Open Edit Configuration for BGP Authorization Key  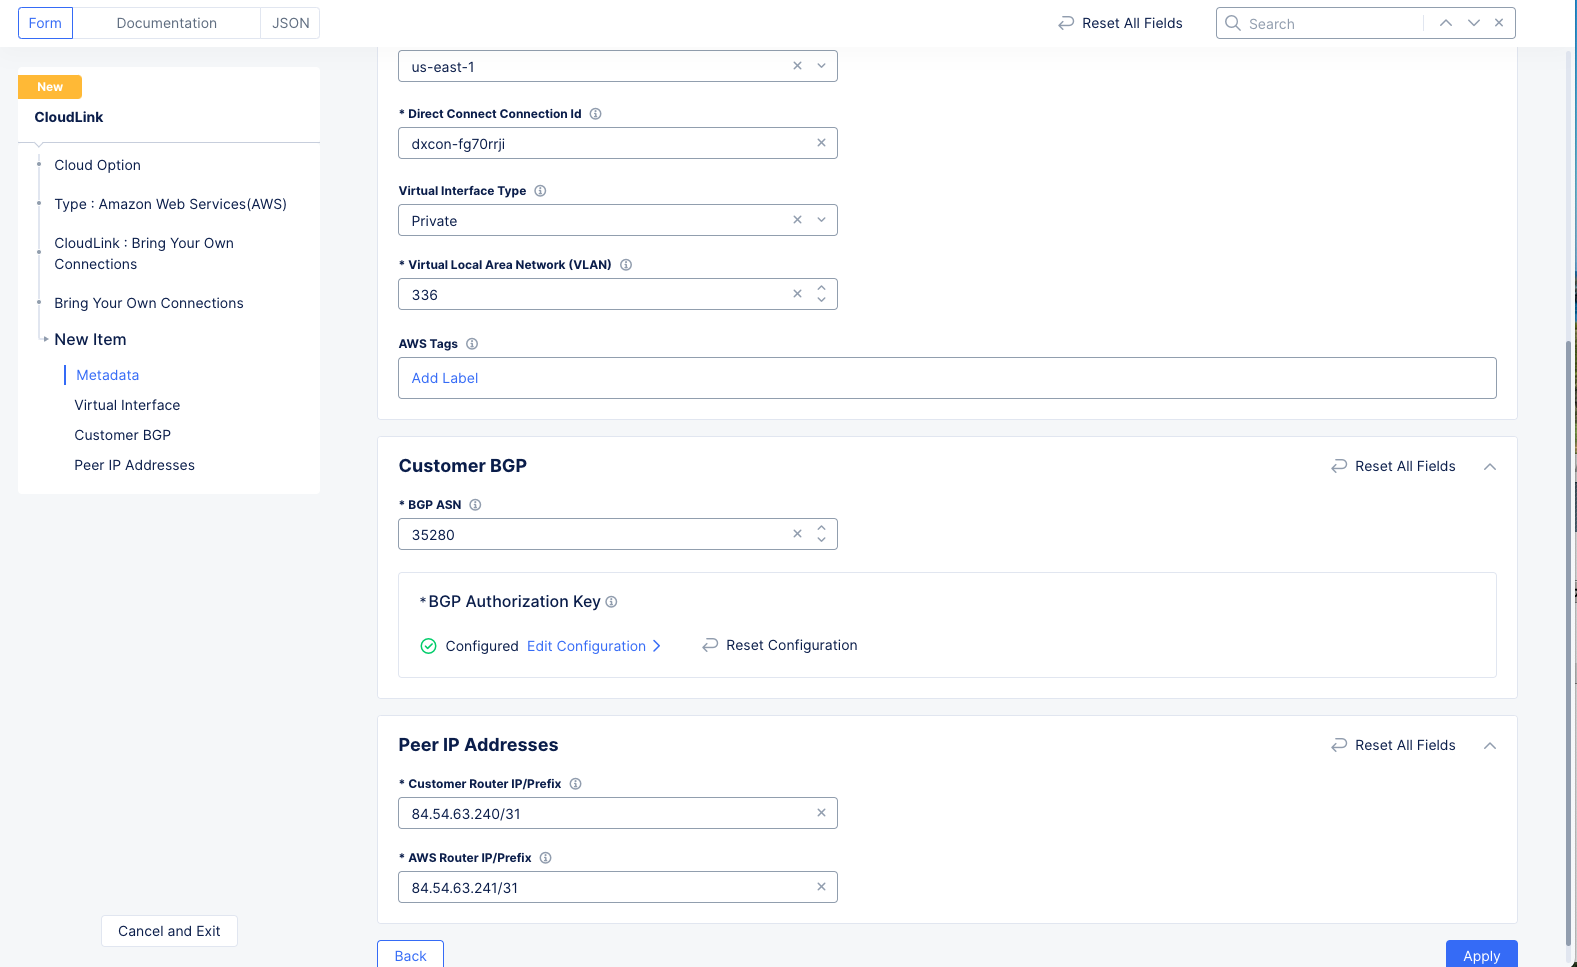pyautogui.click(x=593, y=646)
